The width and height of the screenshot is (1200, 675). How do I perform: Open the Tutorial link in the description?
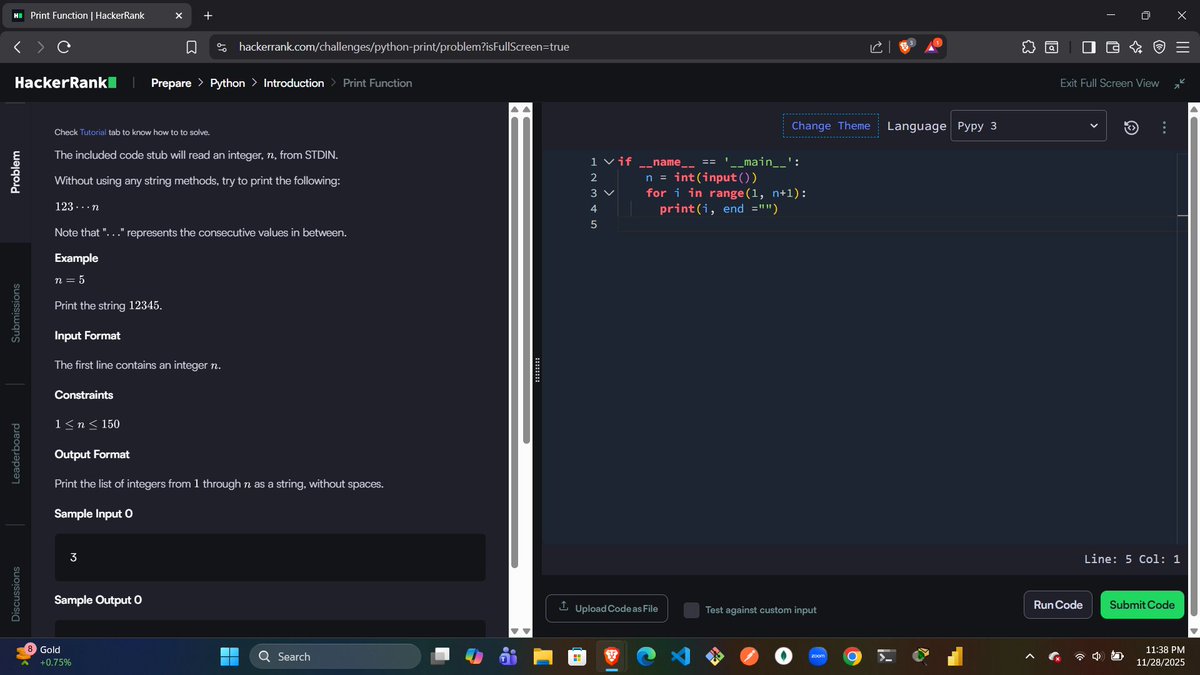91,131
